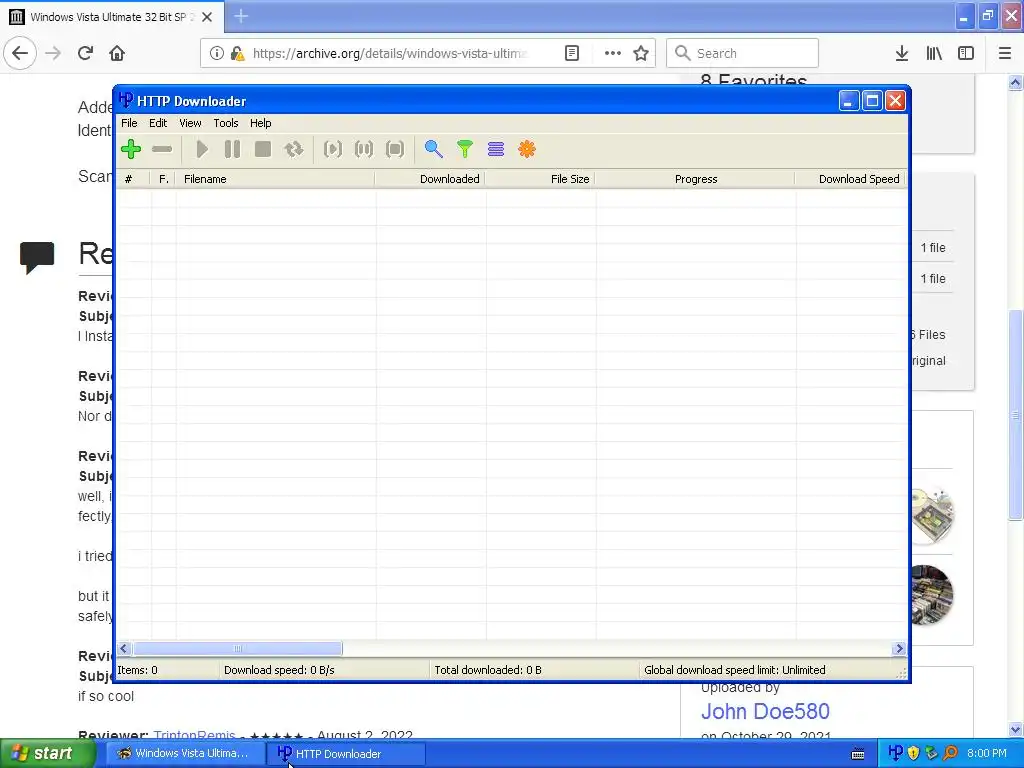Screen dimensions: 1024x768
Task: Click the list's horizontal scrollbar right arrow
Action: tap(899, 648)
